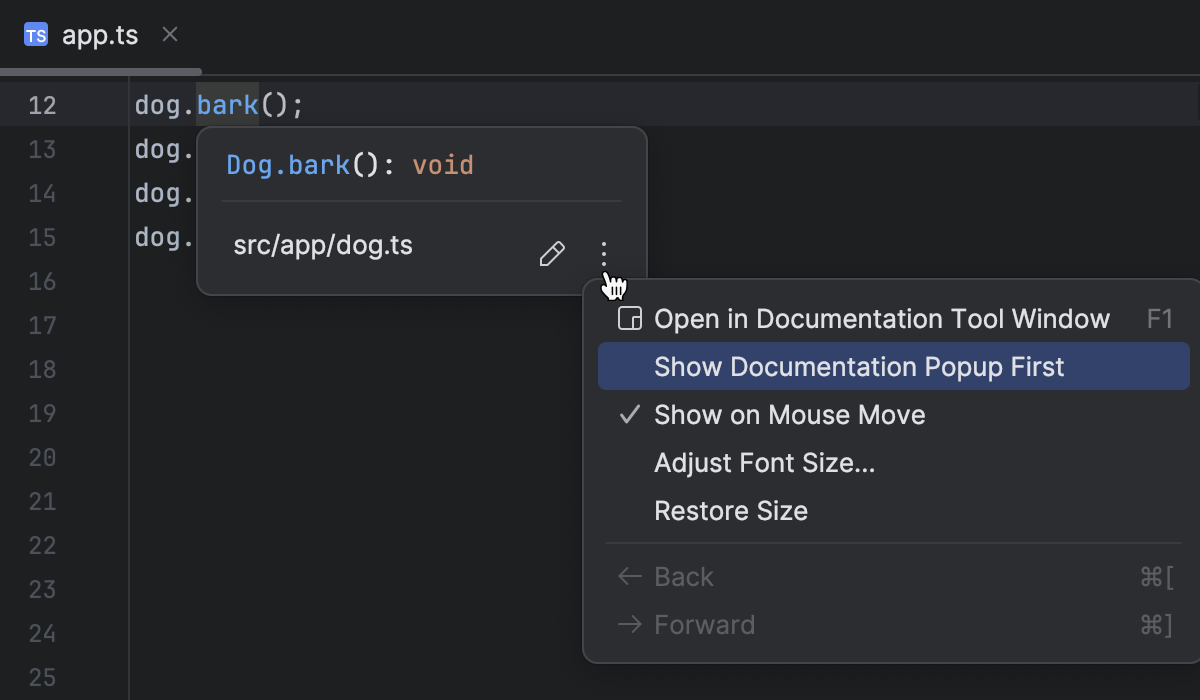The image size is (1200, 700).
Task: Click the Forward arrow icon in the menu
Action: pos(628,624)
